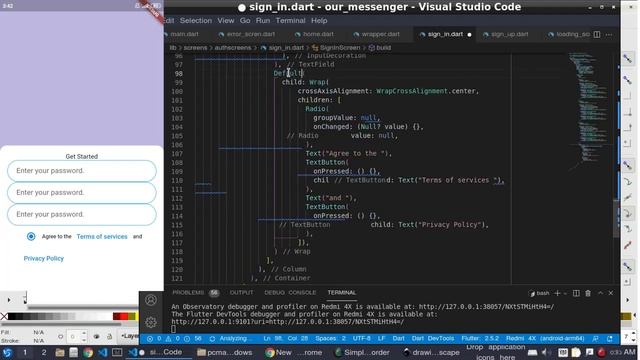Open the PROBLEMS panel tab

(188, 293)
